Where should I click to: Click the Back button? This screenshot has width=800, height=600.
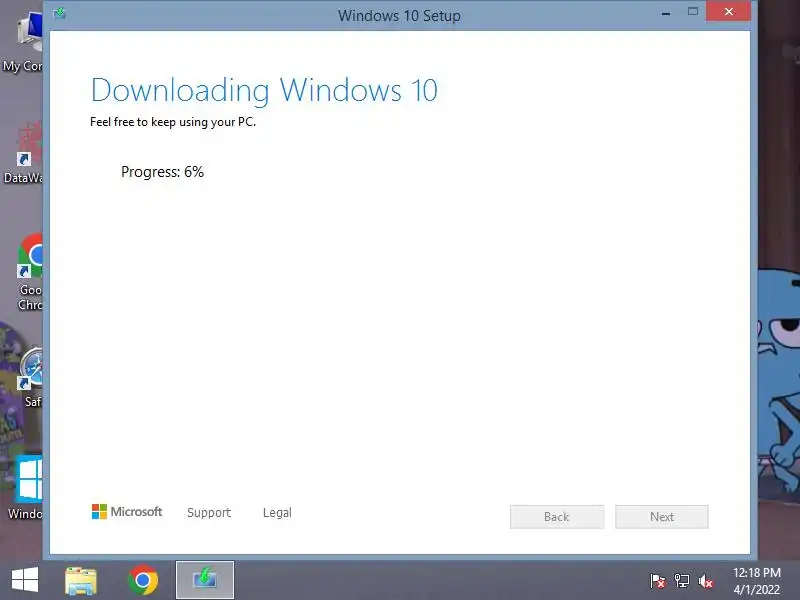[x=557, y=517]
